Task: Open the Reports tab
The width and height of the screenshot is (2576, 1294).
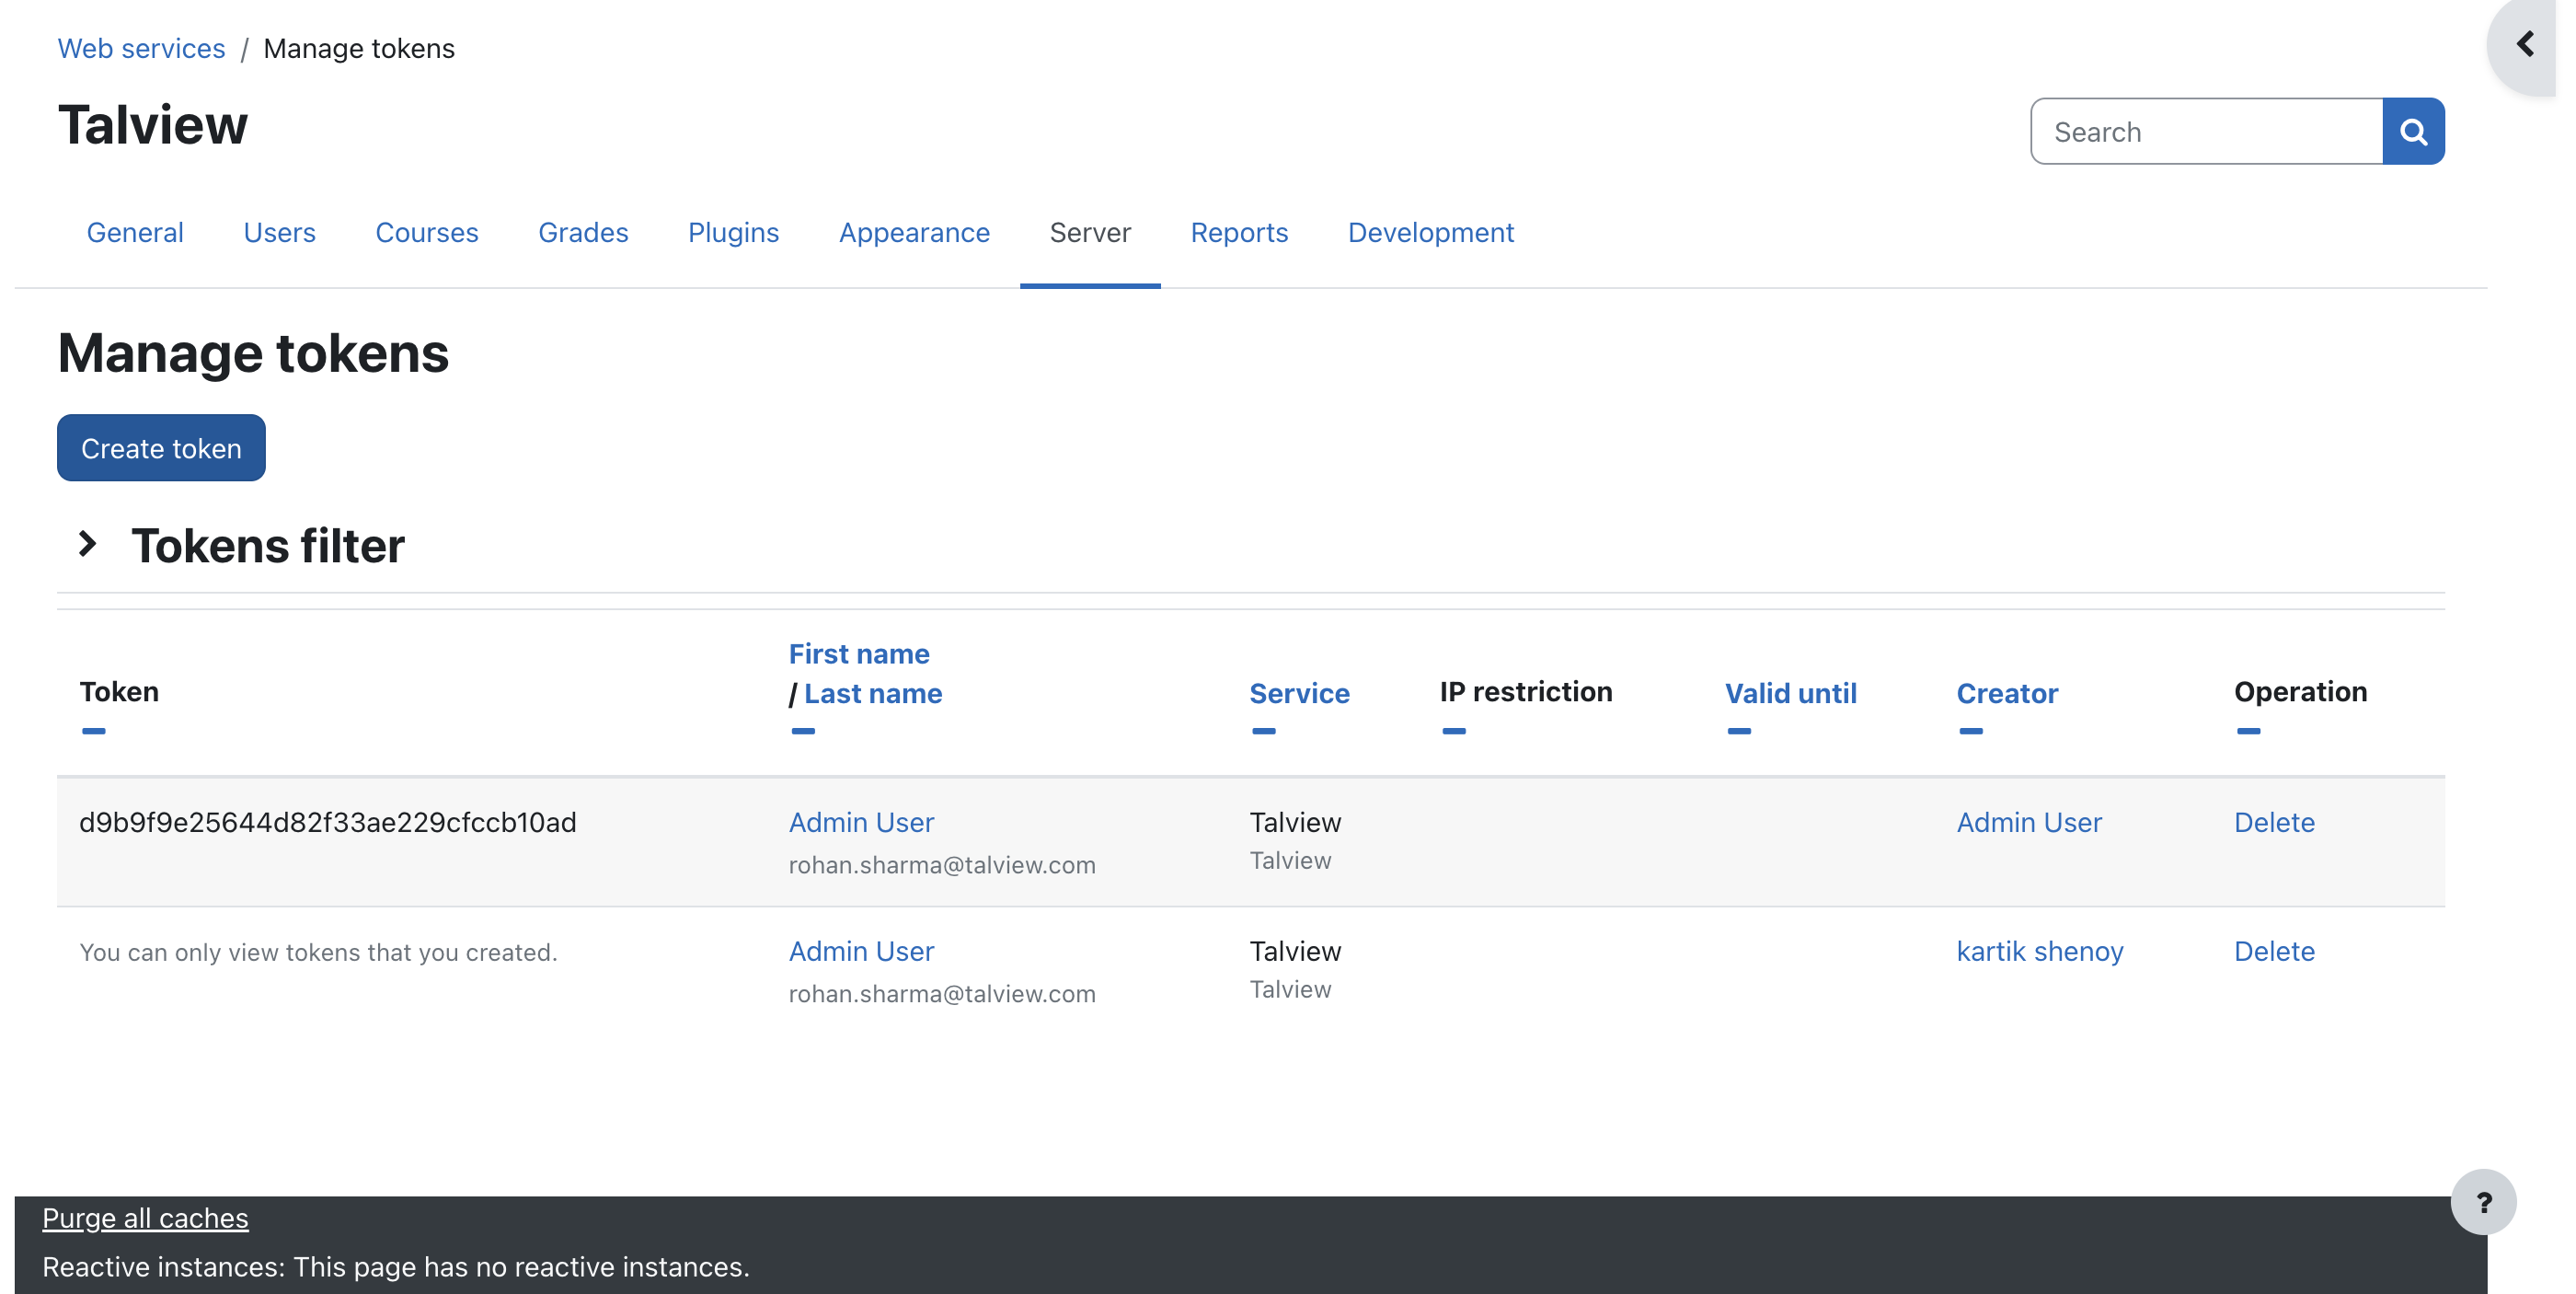Action: [x=1238, y=232]
